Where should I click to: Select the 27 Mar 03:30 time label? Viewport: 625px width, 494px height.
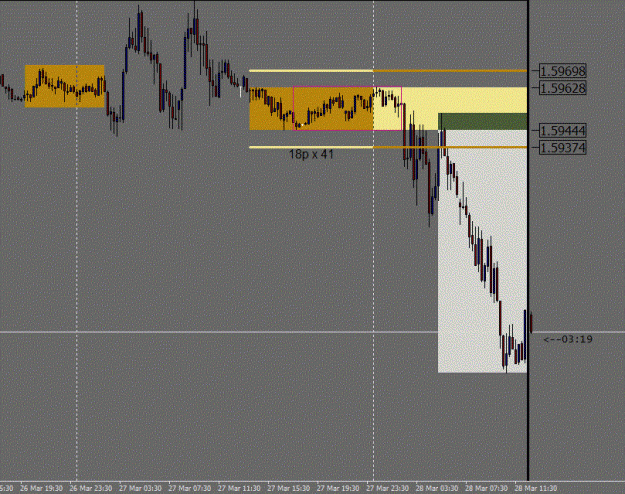(140, 488)
